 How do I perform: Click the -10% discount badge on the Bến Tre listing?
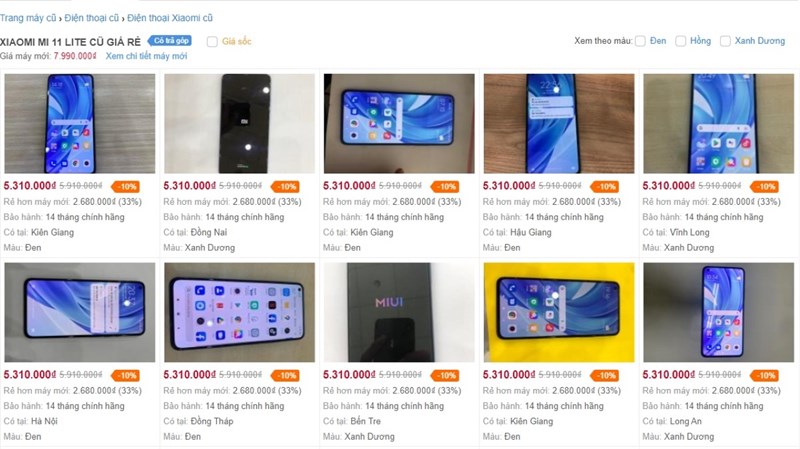445,375
